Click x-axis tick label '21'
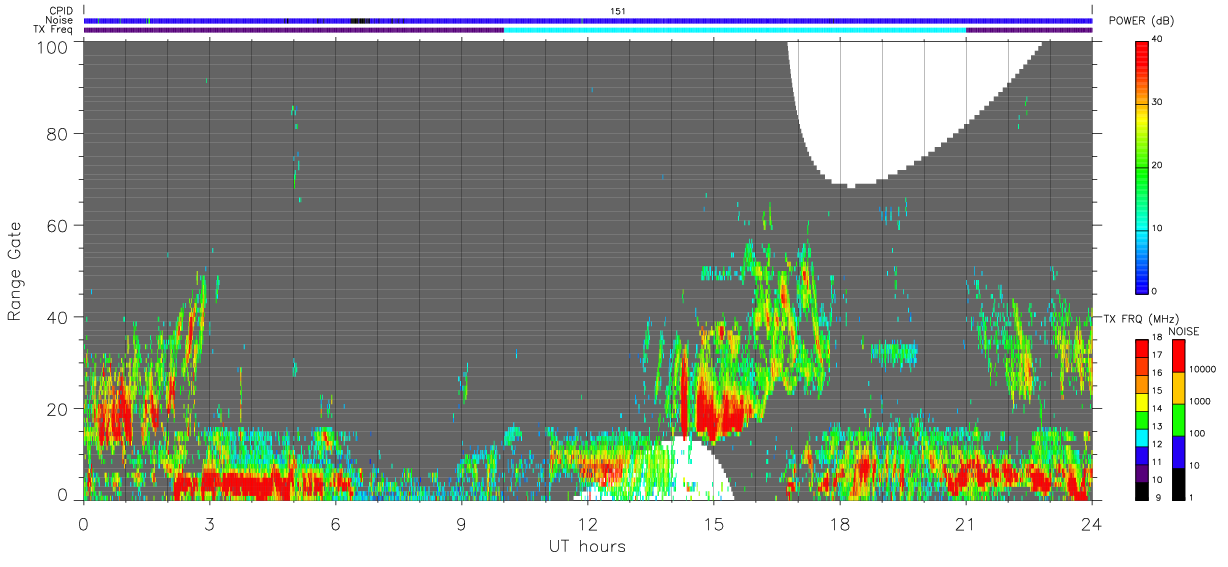1228x567 pixels. [965, 523]
